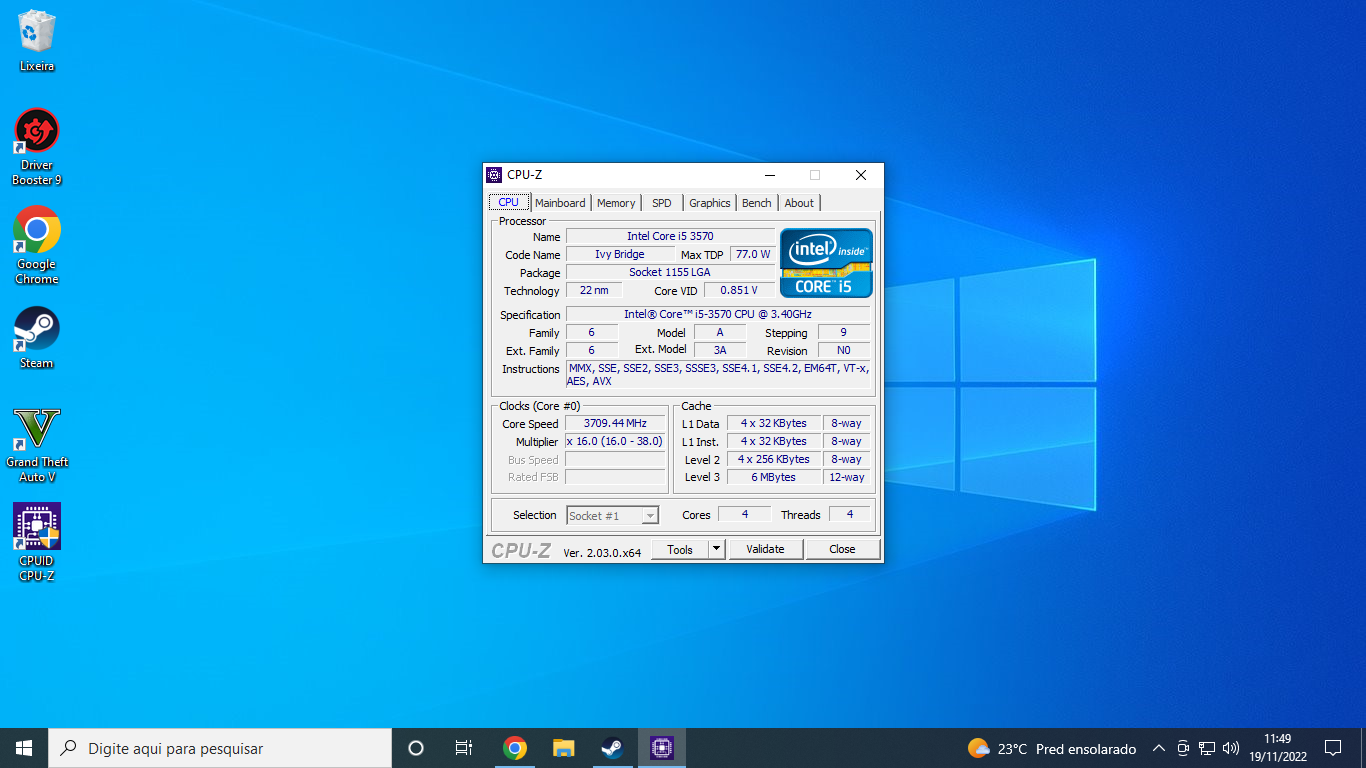Open the weather widget showing 23°C
Viewport: 1366px width, 768px height.
(1052, 748)
